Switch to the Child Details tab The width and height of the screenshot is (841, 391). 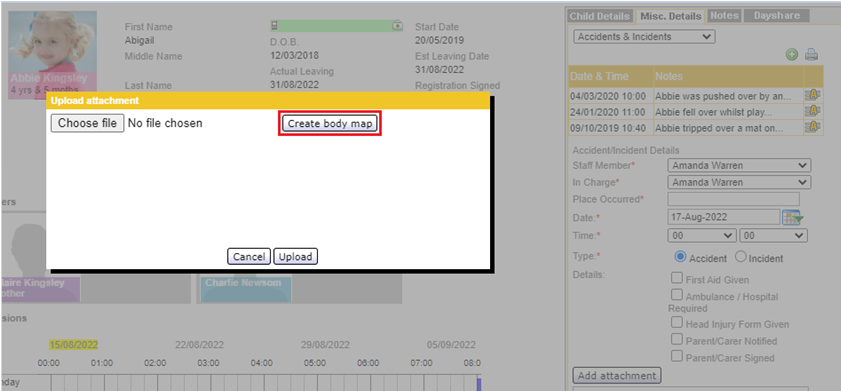point(599,16)
